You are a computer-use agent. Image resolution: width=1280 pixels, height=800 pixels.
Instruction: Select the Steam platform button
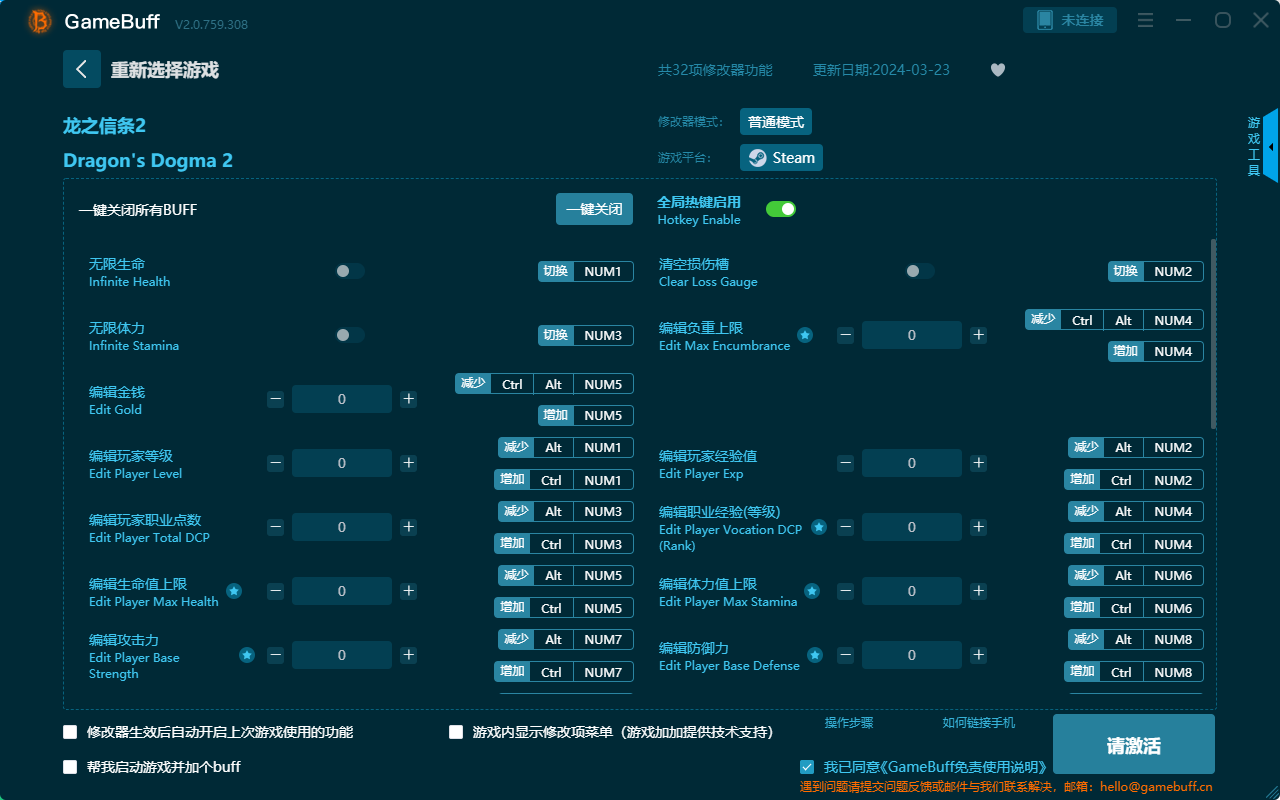coord(781,157)
